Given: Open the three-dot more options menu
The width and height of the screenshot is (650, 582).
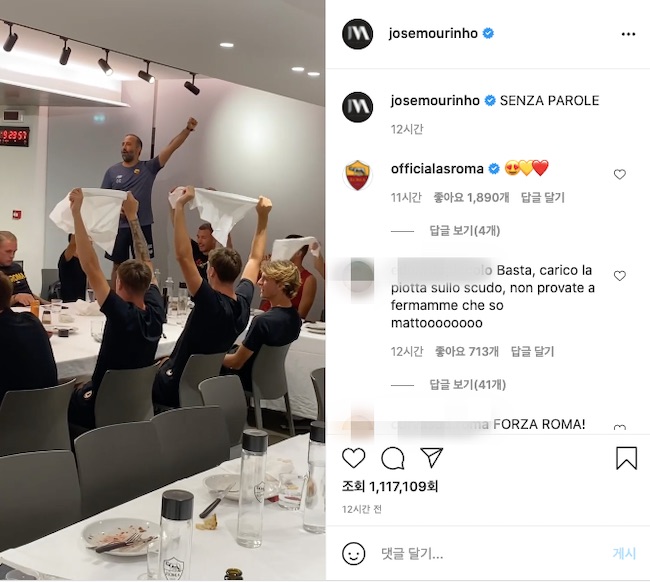Looking at the screenshot, I should pyautogui.click(x=628, y=34).
